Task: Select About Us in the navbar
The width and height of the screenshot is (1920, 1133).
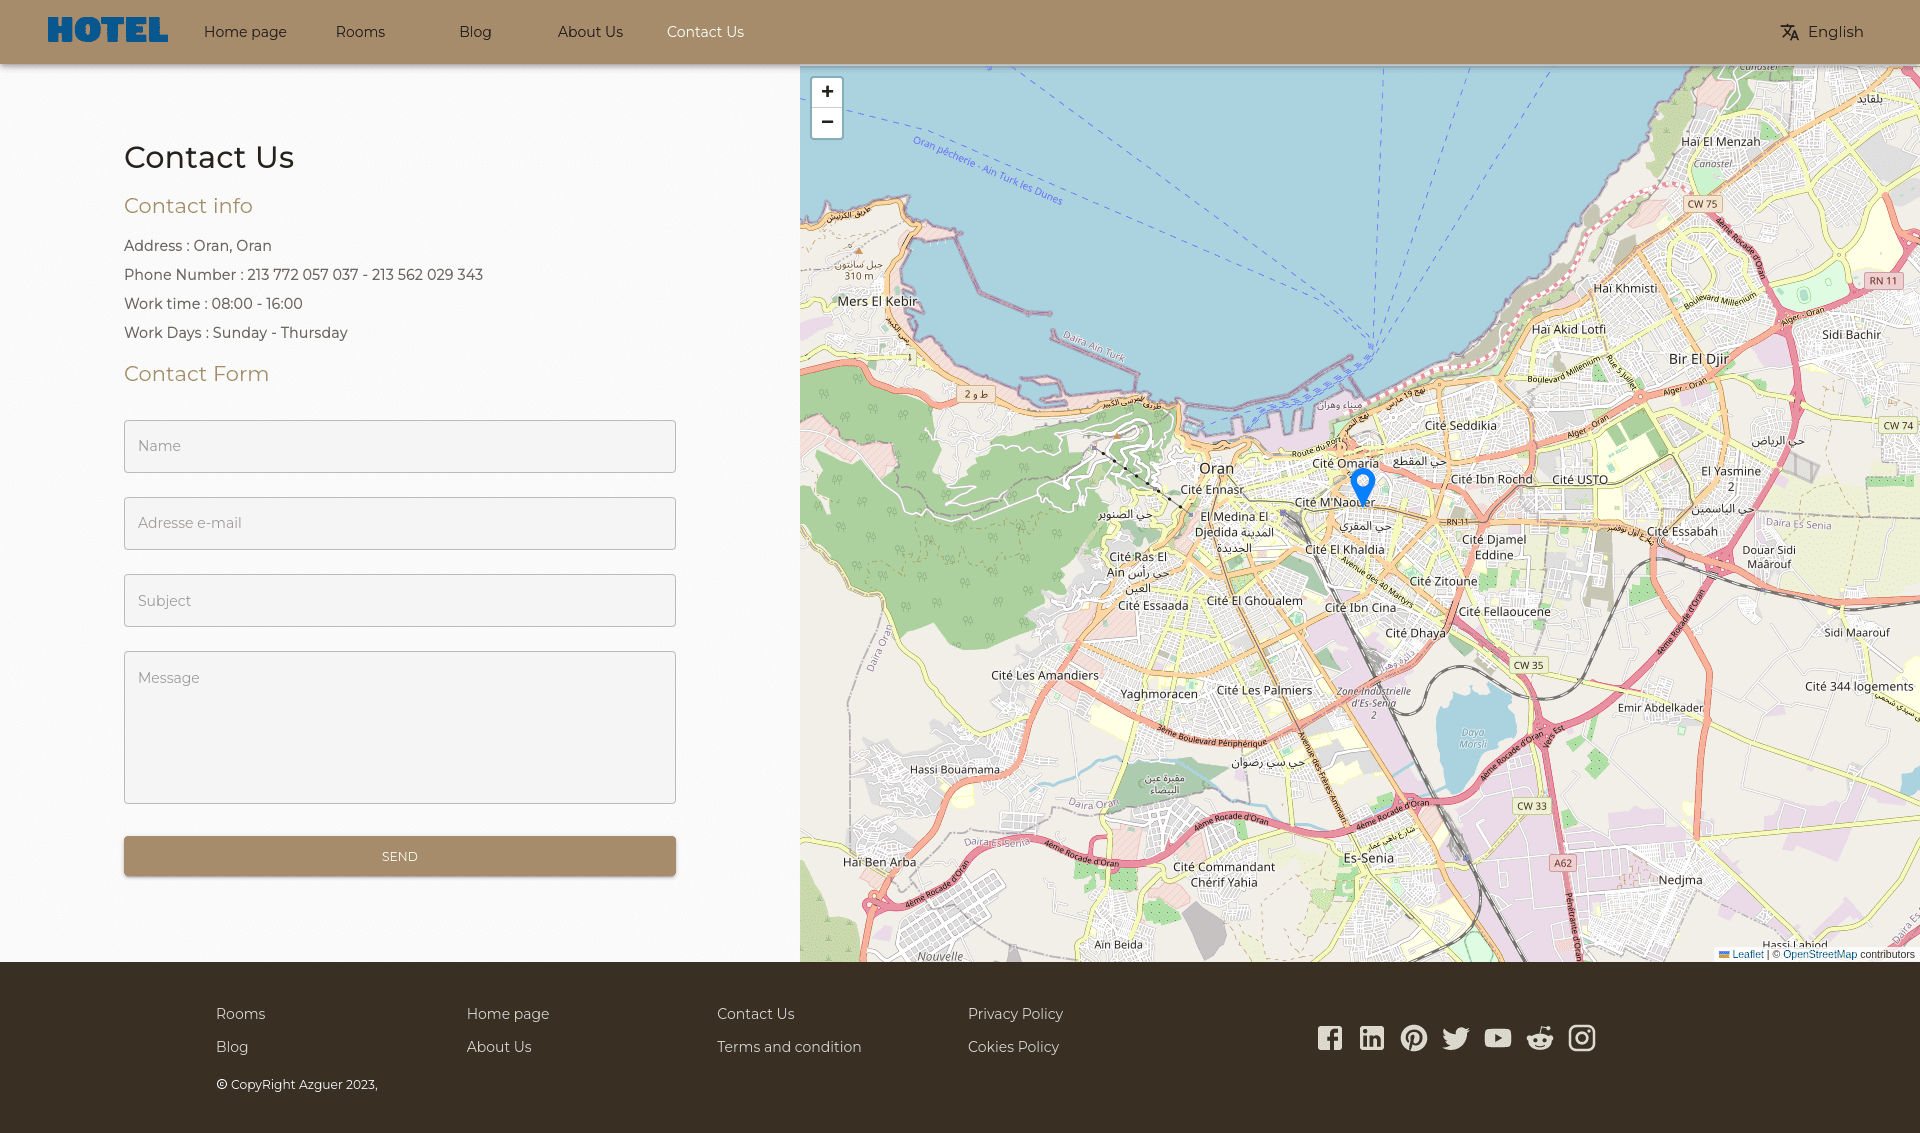Action: pyautogui.click(x=590, y=32)
